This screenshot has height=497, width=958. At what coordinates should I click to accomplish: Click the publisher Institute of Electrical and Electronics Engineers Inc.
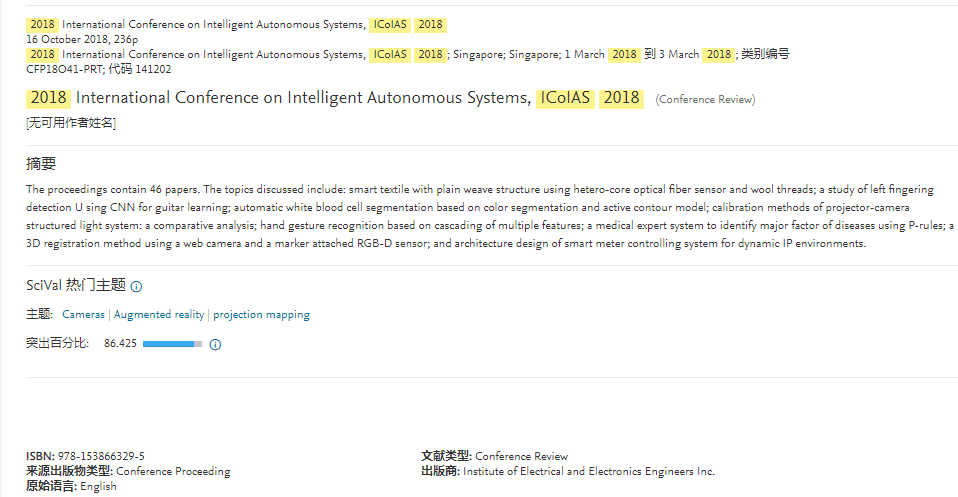[x=589, y=471]
